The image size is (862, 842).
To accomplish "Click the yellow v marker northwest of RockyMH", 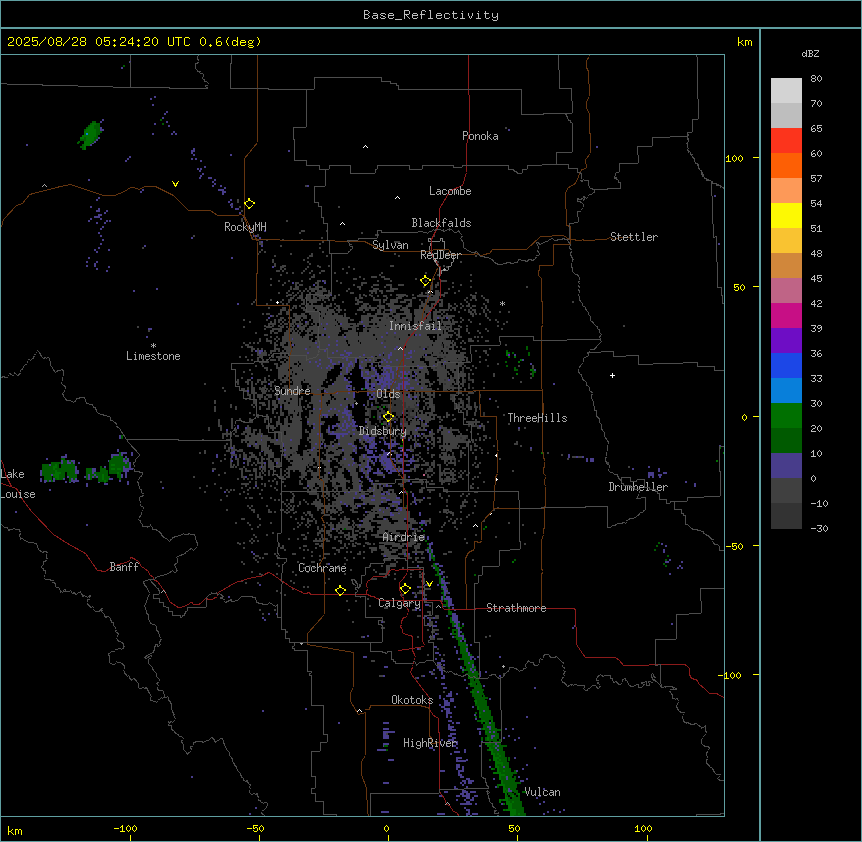I will 175,184.
